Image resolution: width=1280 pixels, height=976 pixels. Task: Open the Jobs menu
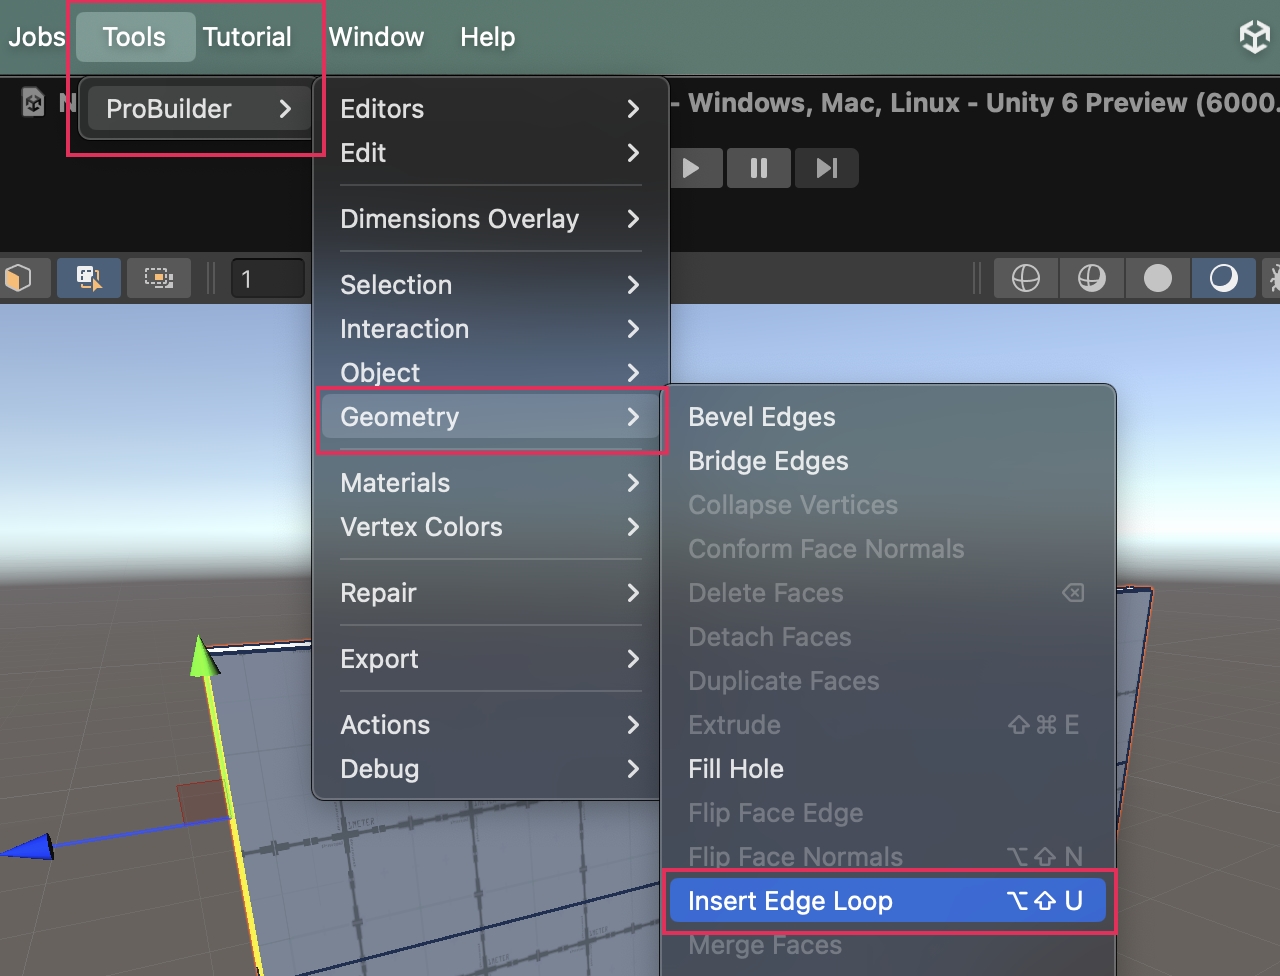pos(37,37)
